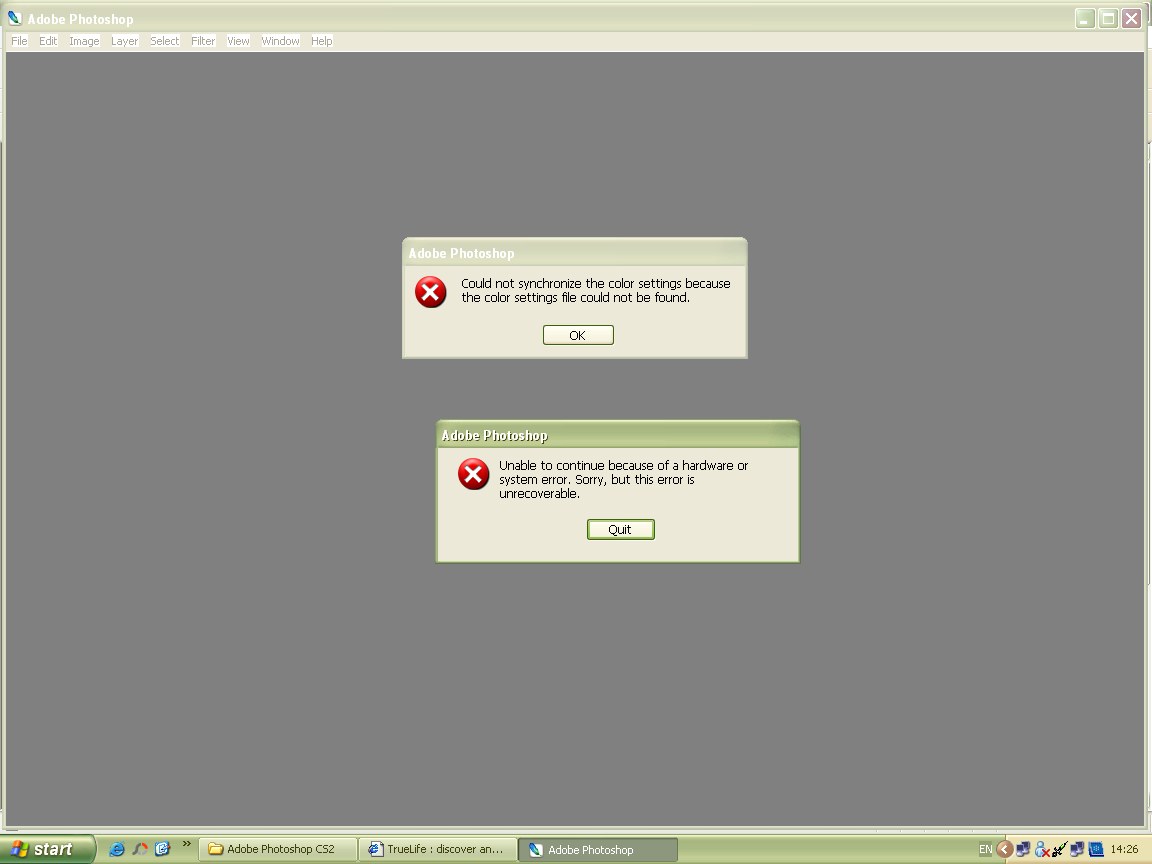
Task: Open the Layer menu
Action: pyautogui.click(x=124, y=41)
